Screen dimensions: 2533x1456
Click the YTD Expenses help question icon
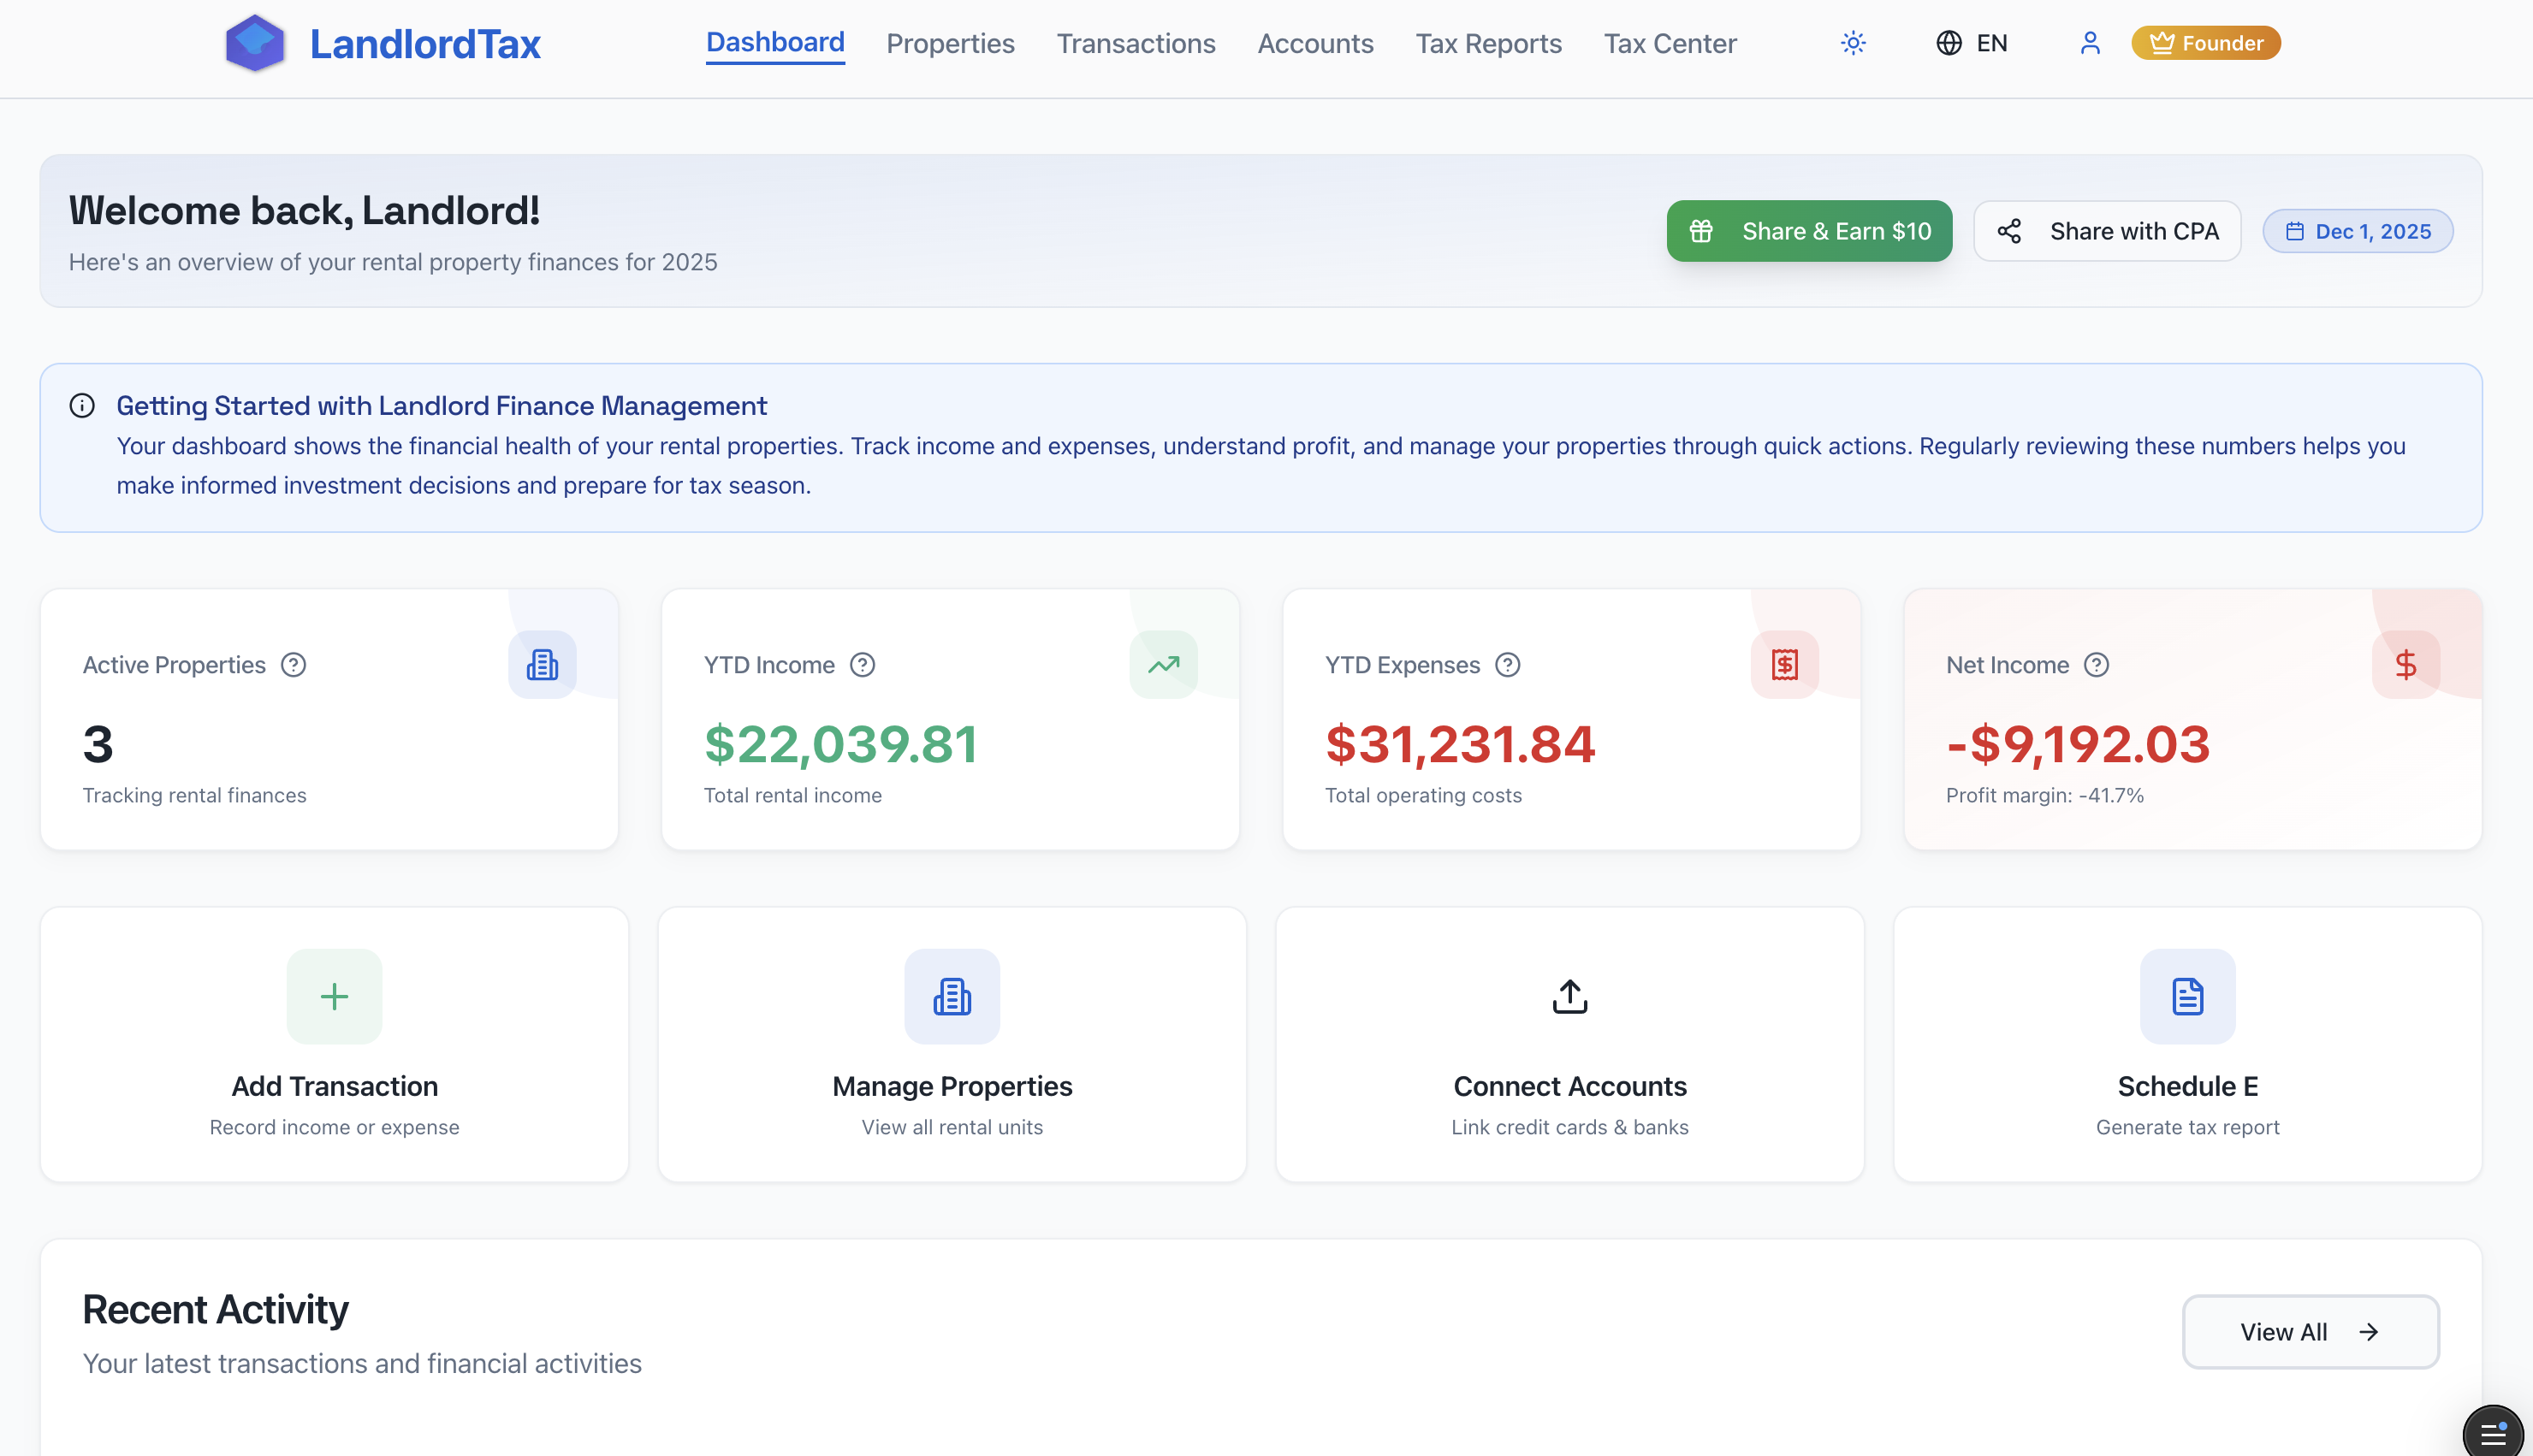(1507, 665)
